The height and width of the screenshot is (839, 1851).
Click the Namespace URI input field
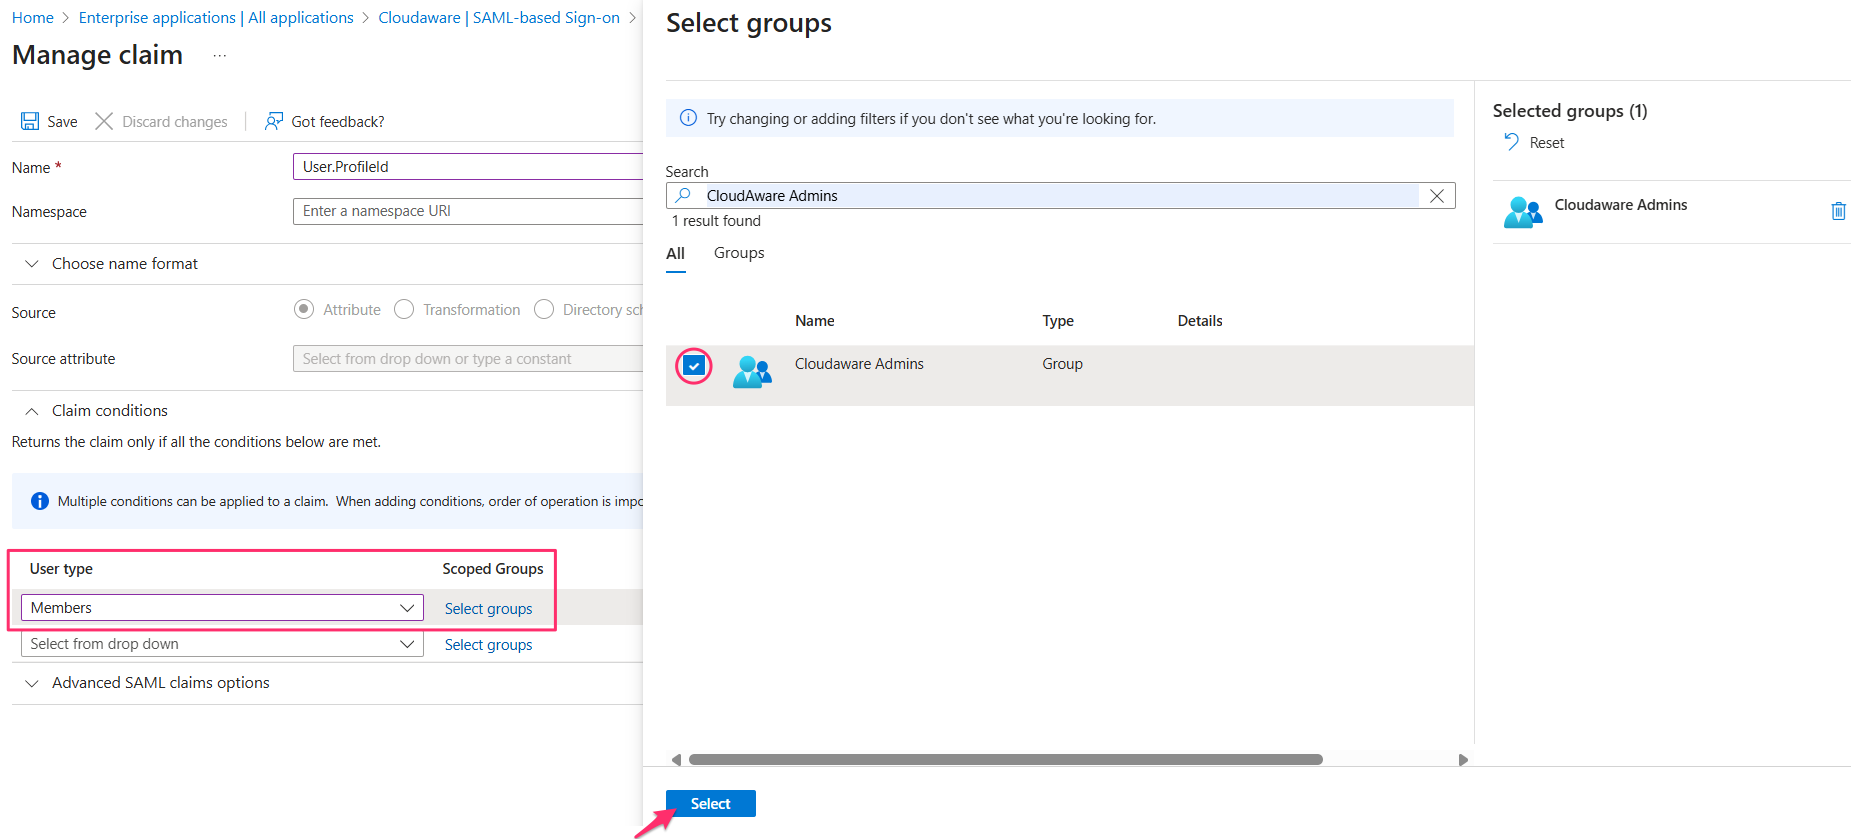pyautogui.click(x=468, y=211)
